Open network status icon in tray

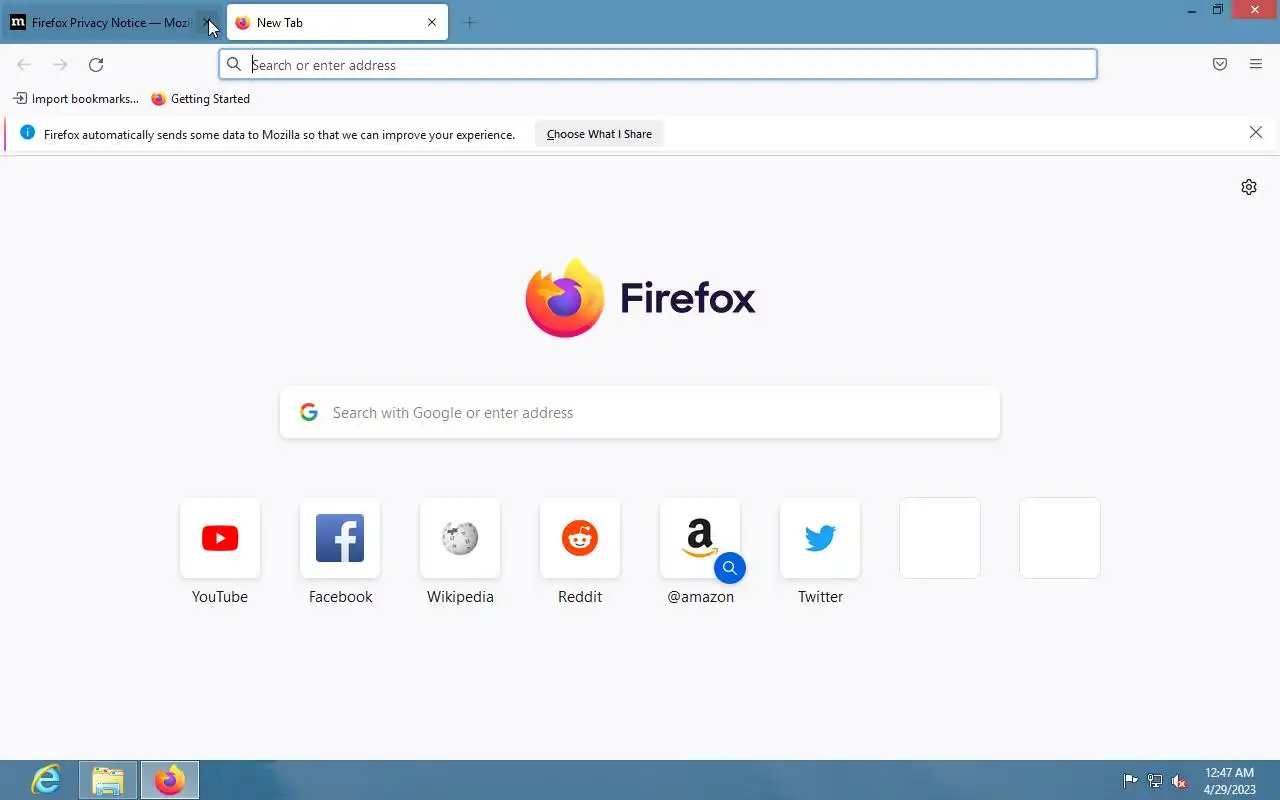(x=1155, y=781)
